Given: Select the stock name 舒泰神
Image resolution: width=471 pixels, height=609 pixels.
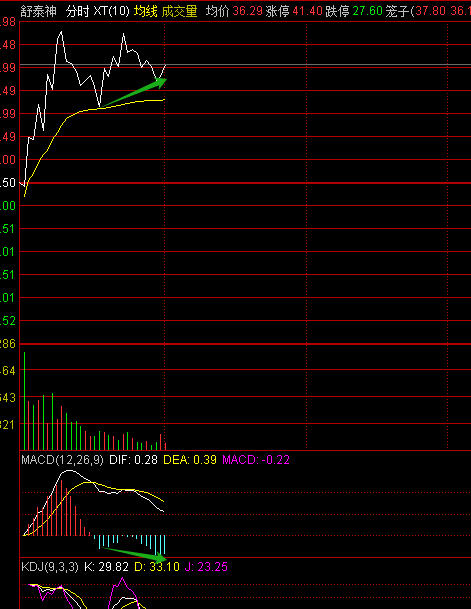Looking at the screenshot, I should 38,11.
